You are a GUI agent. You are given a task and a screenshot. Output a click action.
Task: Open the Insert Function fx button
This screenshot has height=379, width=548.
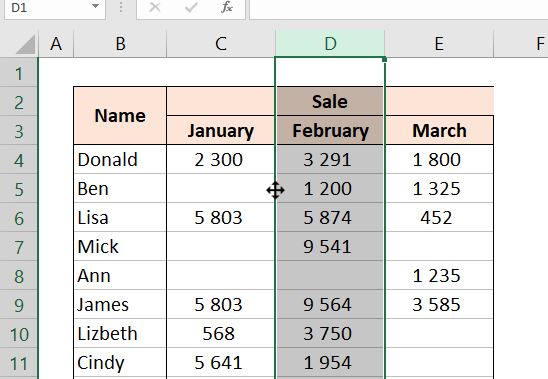pyautogui.click(x=227, y=7)
